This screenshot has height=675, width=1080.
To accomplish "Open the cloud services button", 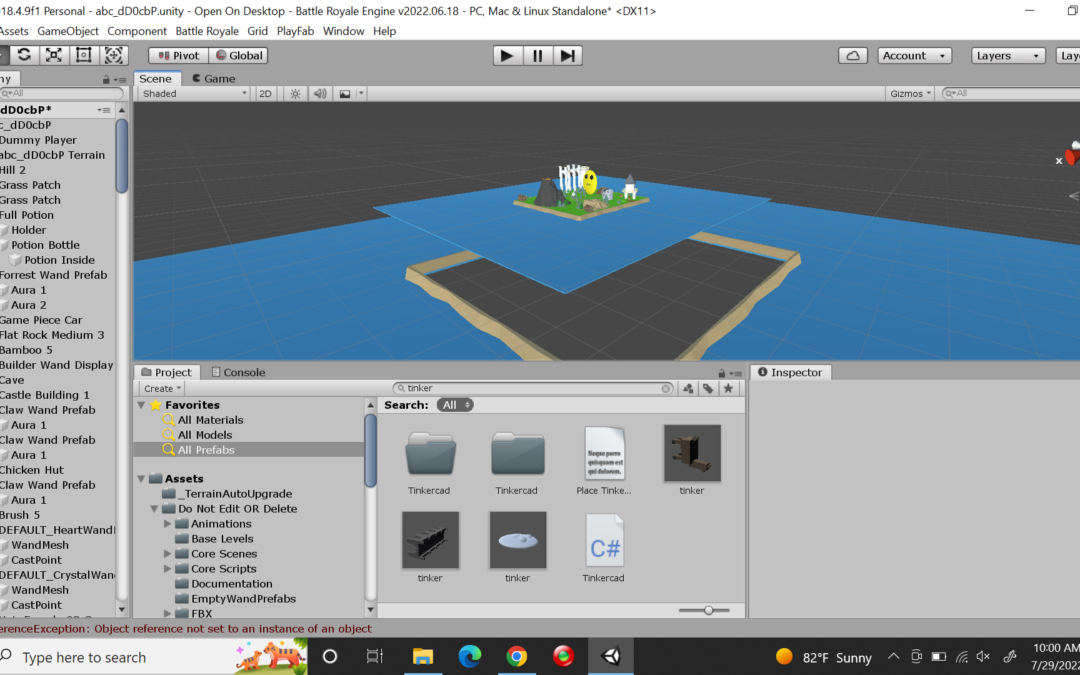I will (853, 56).
